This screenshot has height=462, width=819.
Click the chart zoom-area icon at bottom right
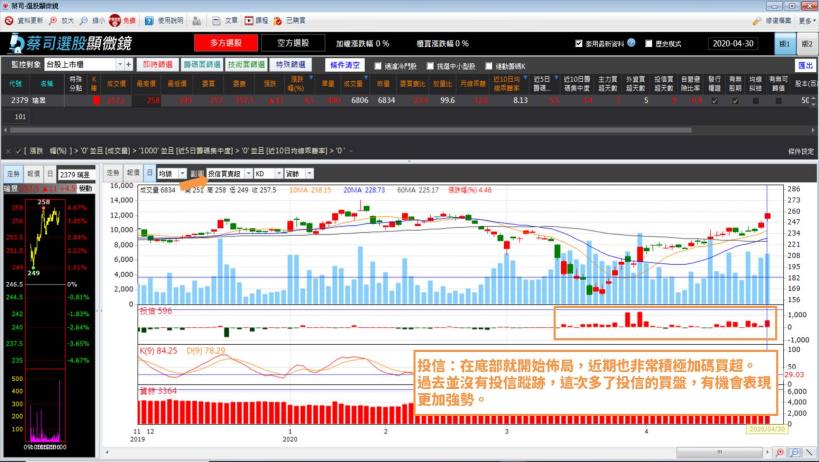click(x=795, y=452)
